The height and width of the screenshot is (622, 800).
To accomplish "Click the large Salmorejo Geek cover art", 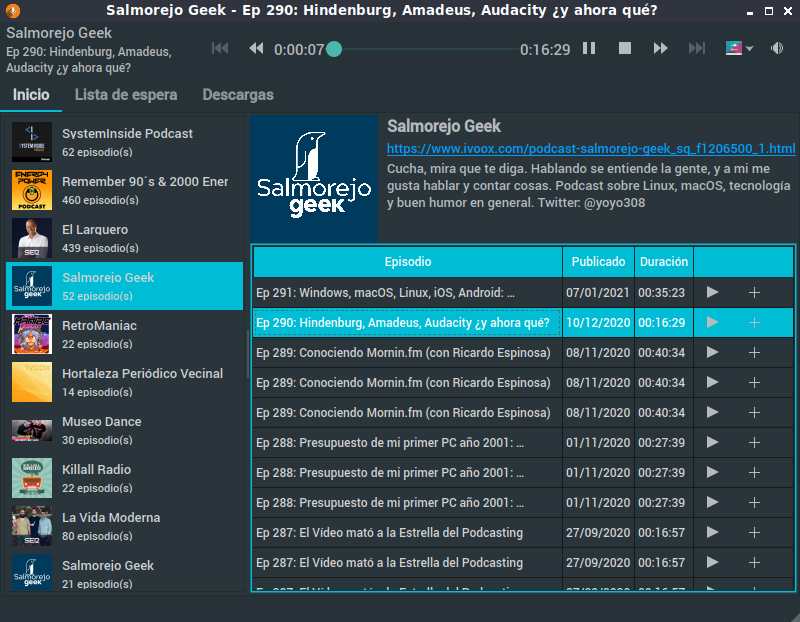I will point(314,179).
